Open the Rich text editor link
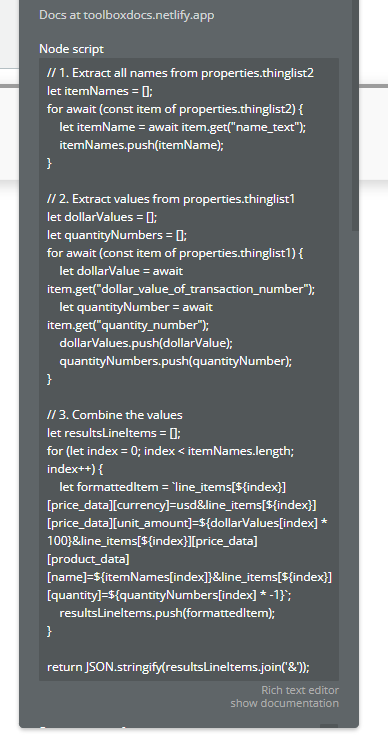This screenshot has width=388, height=755. 300,690
